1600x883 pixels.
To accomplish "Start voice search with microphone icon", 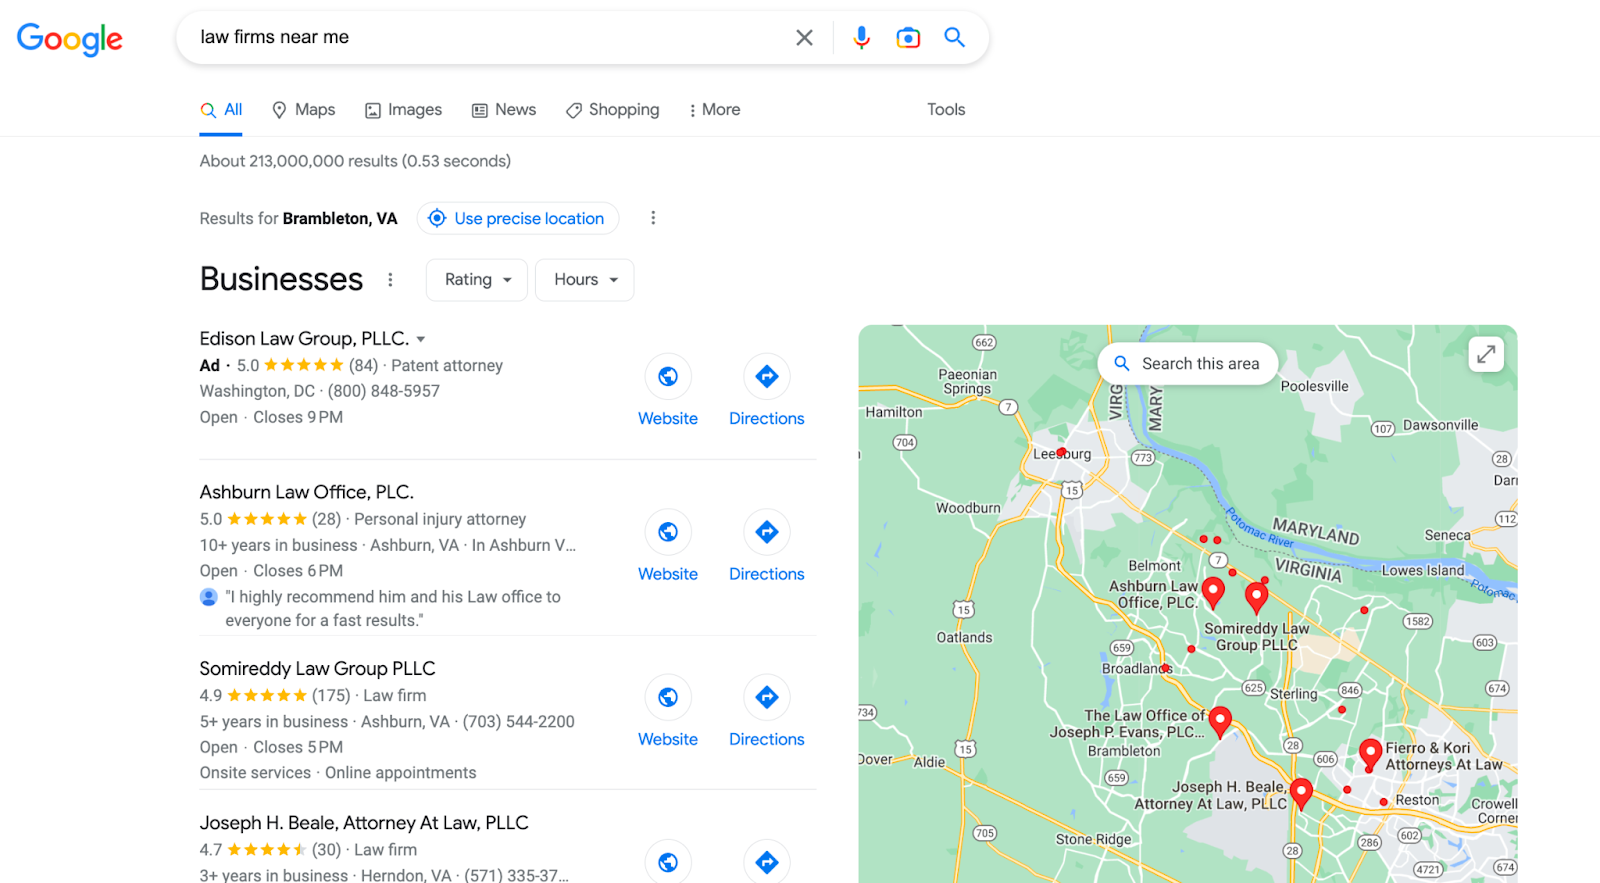I will pos(861,38).
